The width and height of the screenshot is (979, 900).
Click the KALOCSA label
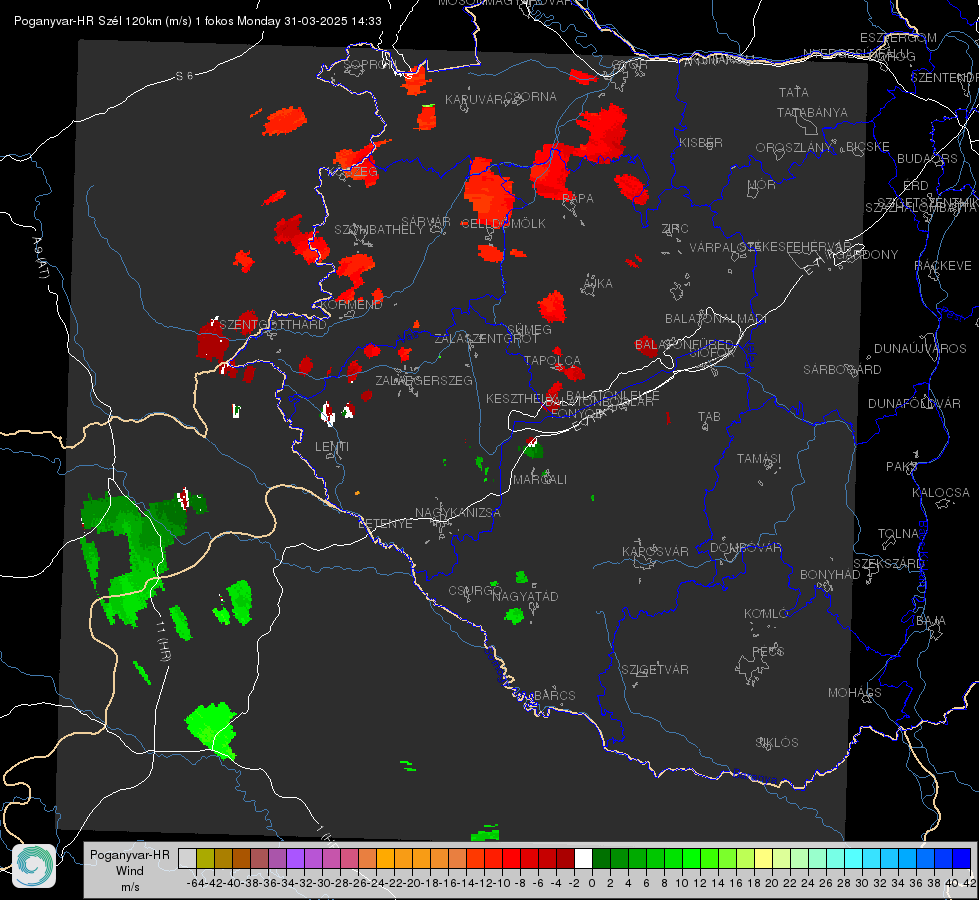point(941,493)
